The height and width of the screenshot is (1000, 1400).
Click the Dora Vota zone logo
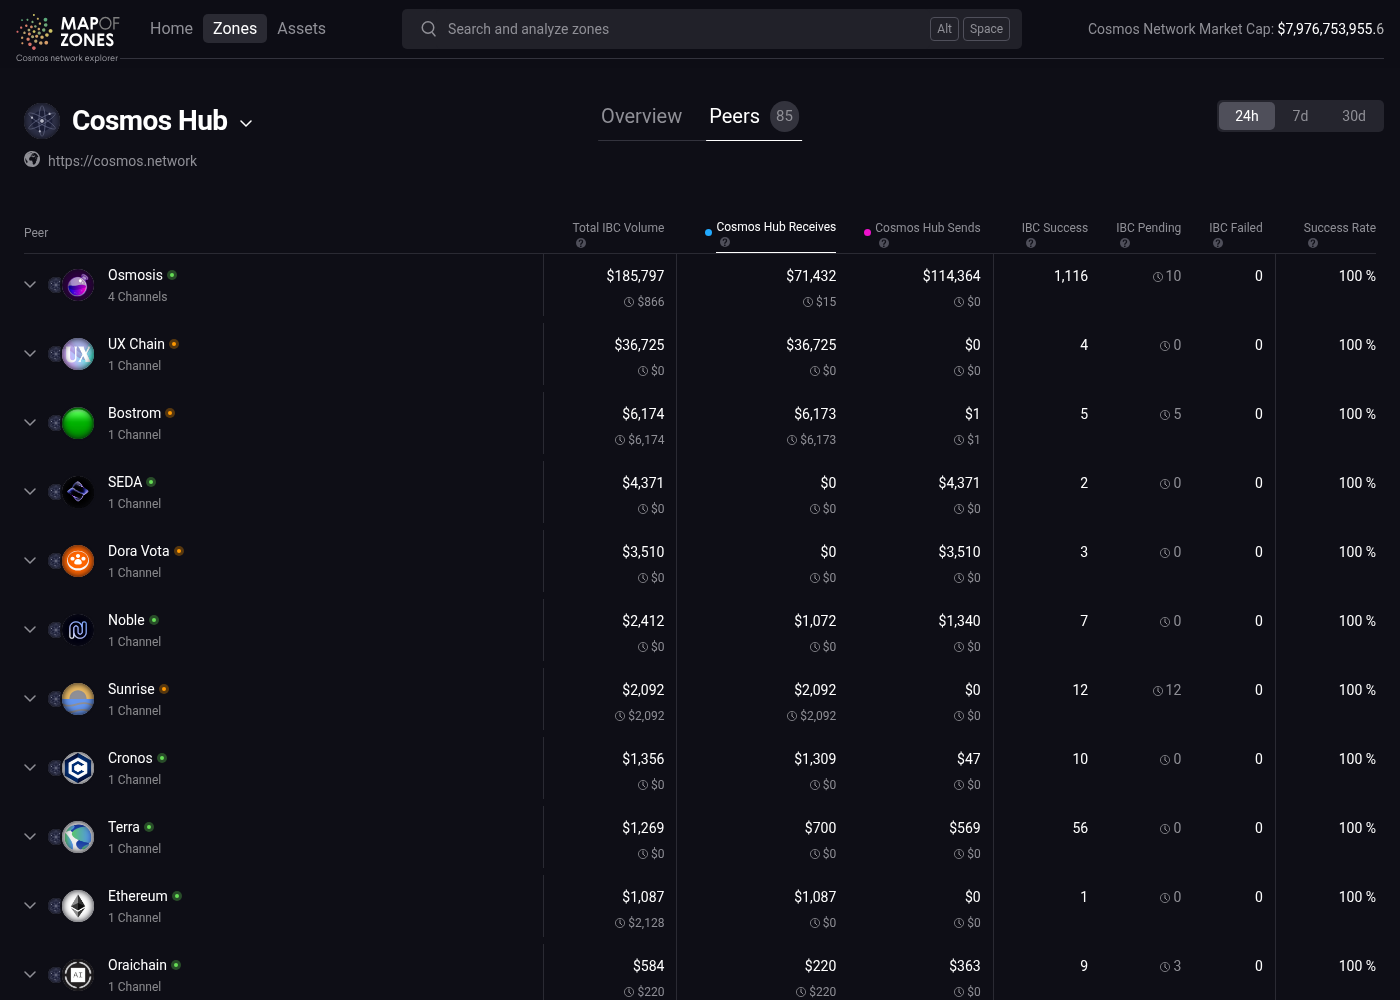pyautogui.click(x=78, y=561)
